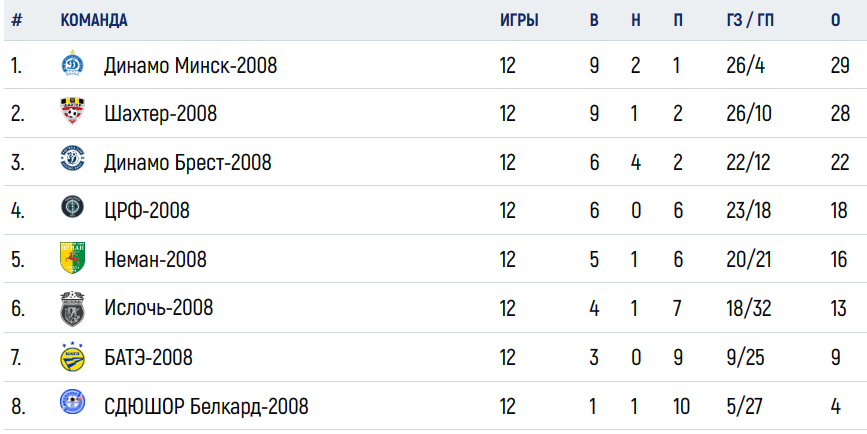Viewport: 867px width, 434px height.
Task: Open the Динамо Брест-2008 logo
Action: 72,159
